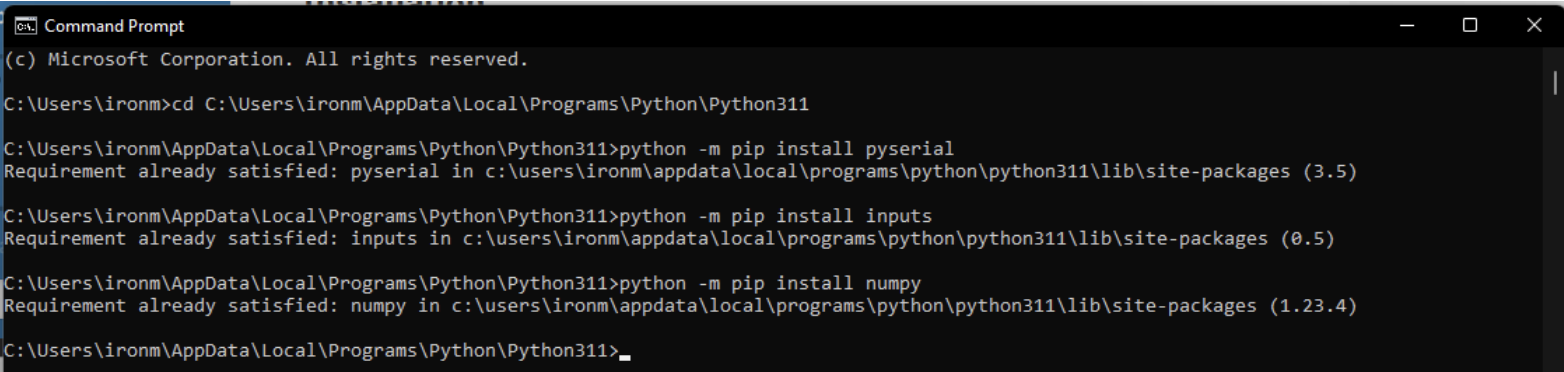
Task: Place cursor at the blinking final prompt
Action: click(x=624, y=351)
